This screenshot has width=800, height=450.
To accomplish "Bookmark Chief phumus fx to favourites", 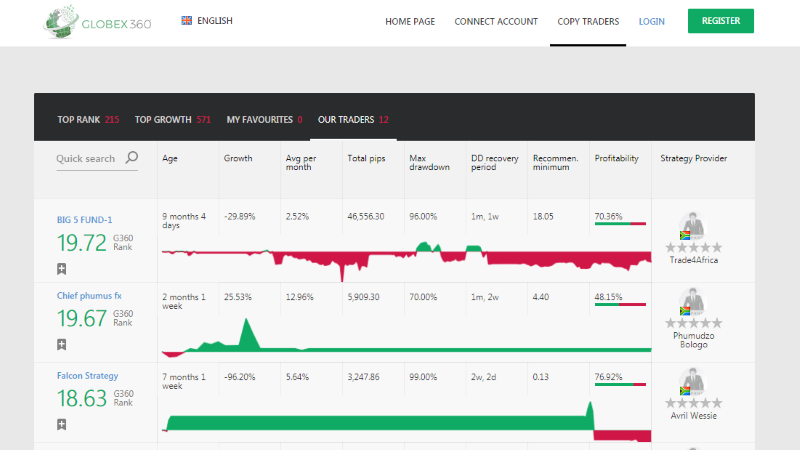I will coord(62,344).
